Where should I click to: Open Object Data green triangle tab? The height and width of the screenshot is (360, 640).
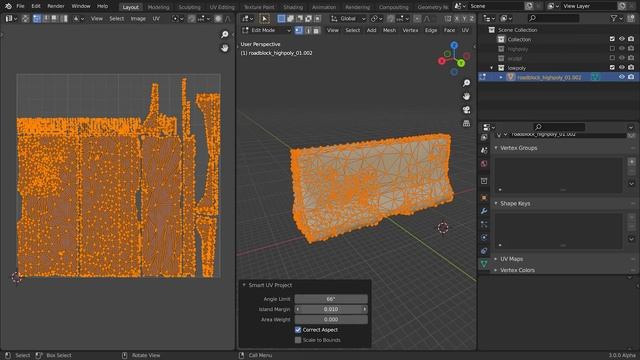484,264
